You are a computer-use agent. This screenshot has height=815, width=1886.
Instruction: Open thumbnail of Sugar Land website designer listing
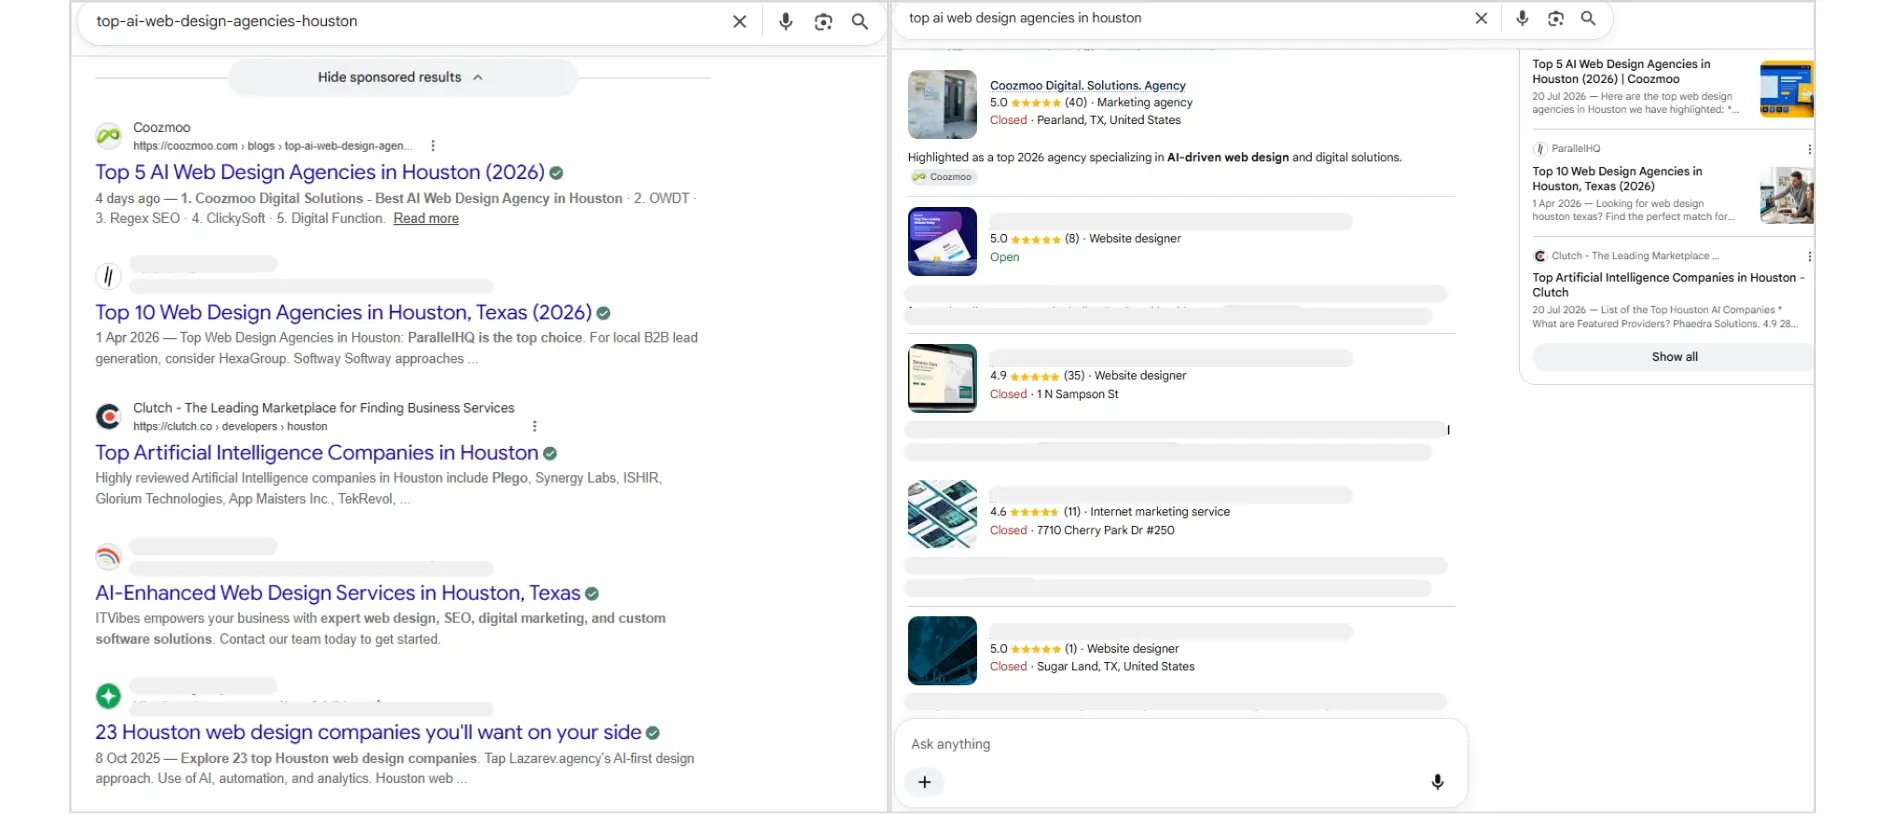point(942,651)
